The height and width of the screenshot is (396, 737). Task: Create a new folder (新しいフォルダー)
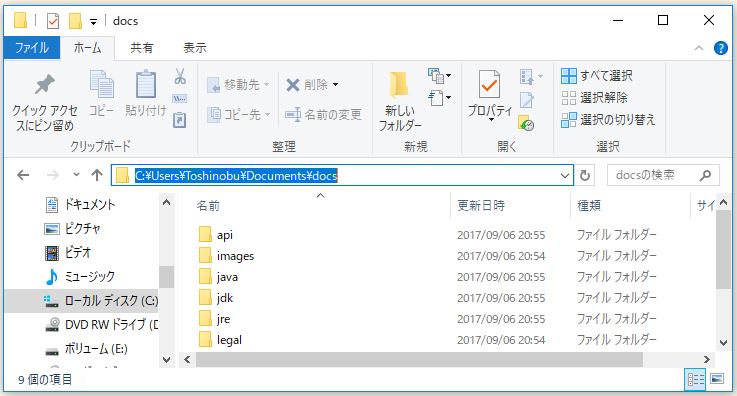(400, 101)
